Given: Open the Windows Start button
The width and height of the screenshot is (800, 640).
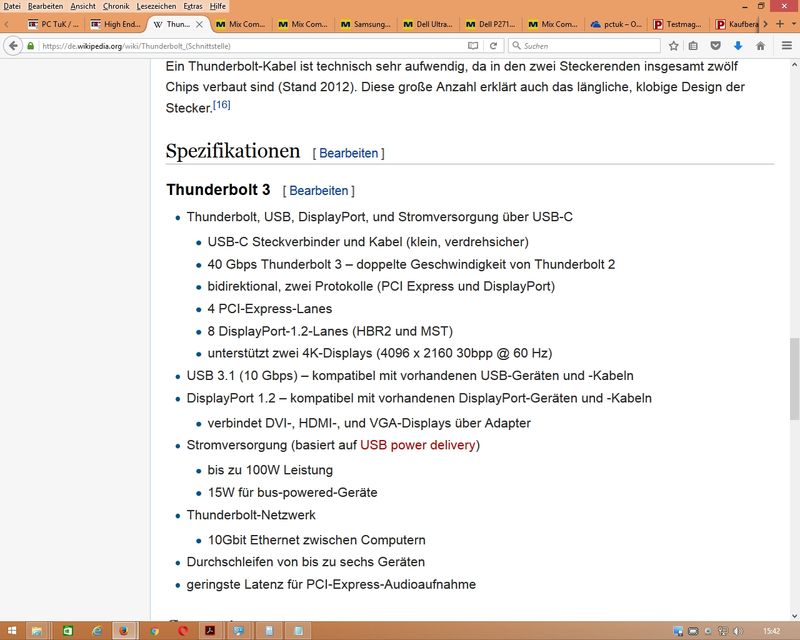Looking at the screenshot, I should pos(12,631).
